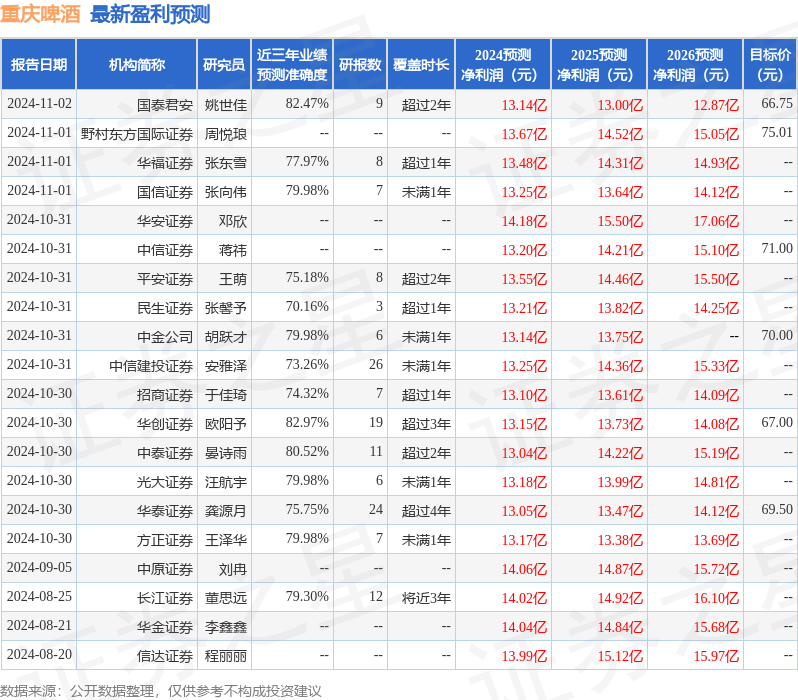Click analyst name 欧阳予
This screenshot has height=700, width=798.
225,424
